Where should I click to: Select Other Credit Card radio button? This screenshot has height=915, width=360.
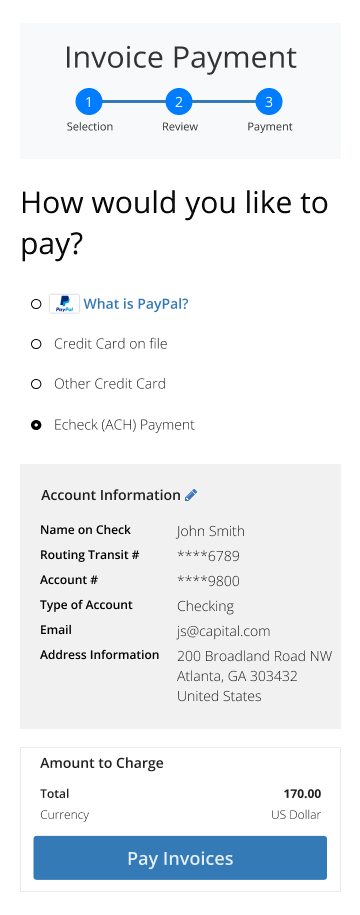pos(36,384)
